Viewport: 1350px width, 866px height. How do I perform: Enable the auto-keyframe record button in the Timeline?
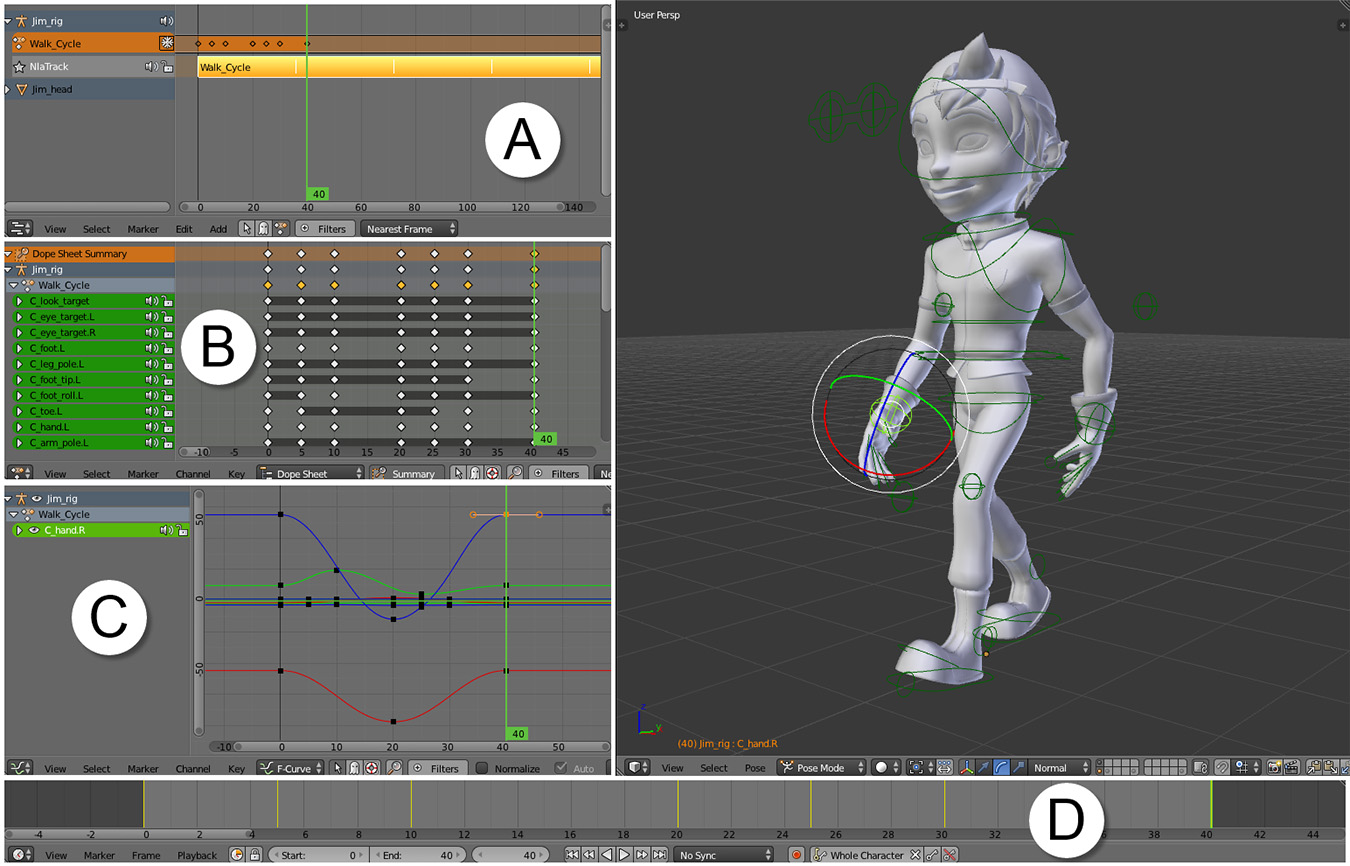(797, 855)
